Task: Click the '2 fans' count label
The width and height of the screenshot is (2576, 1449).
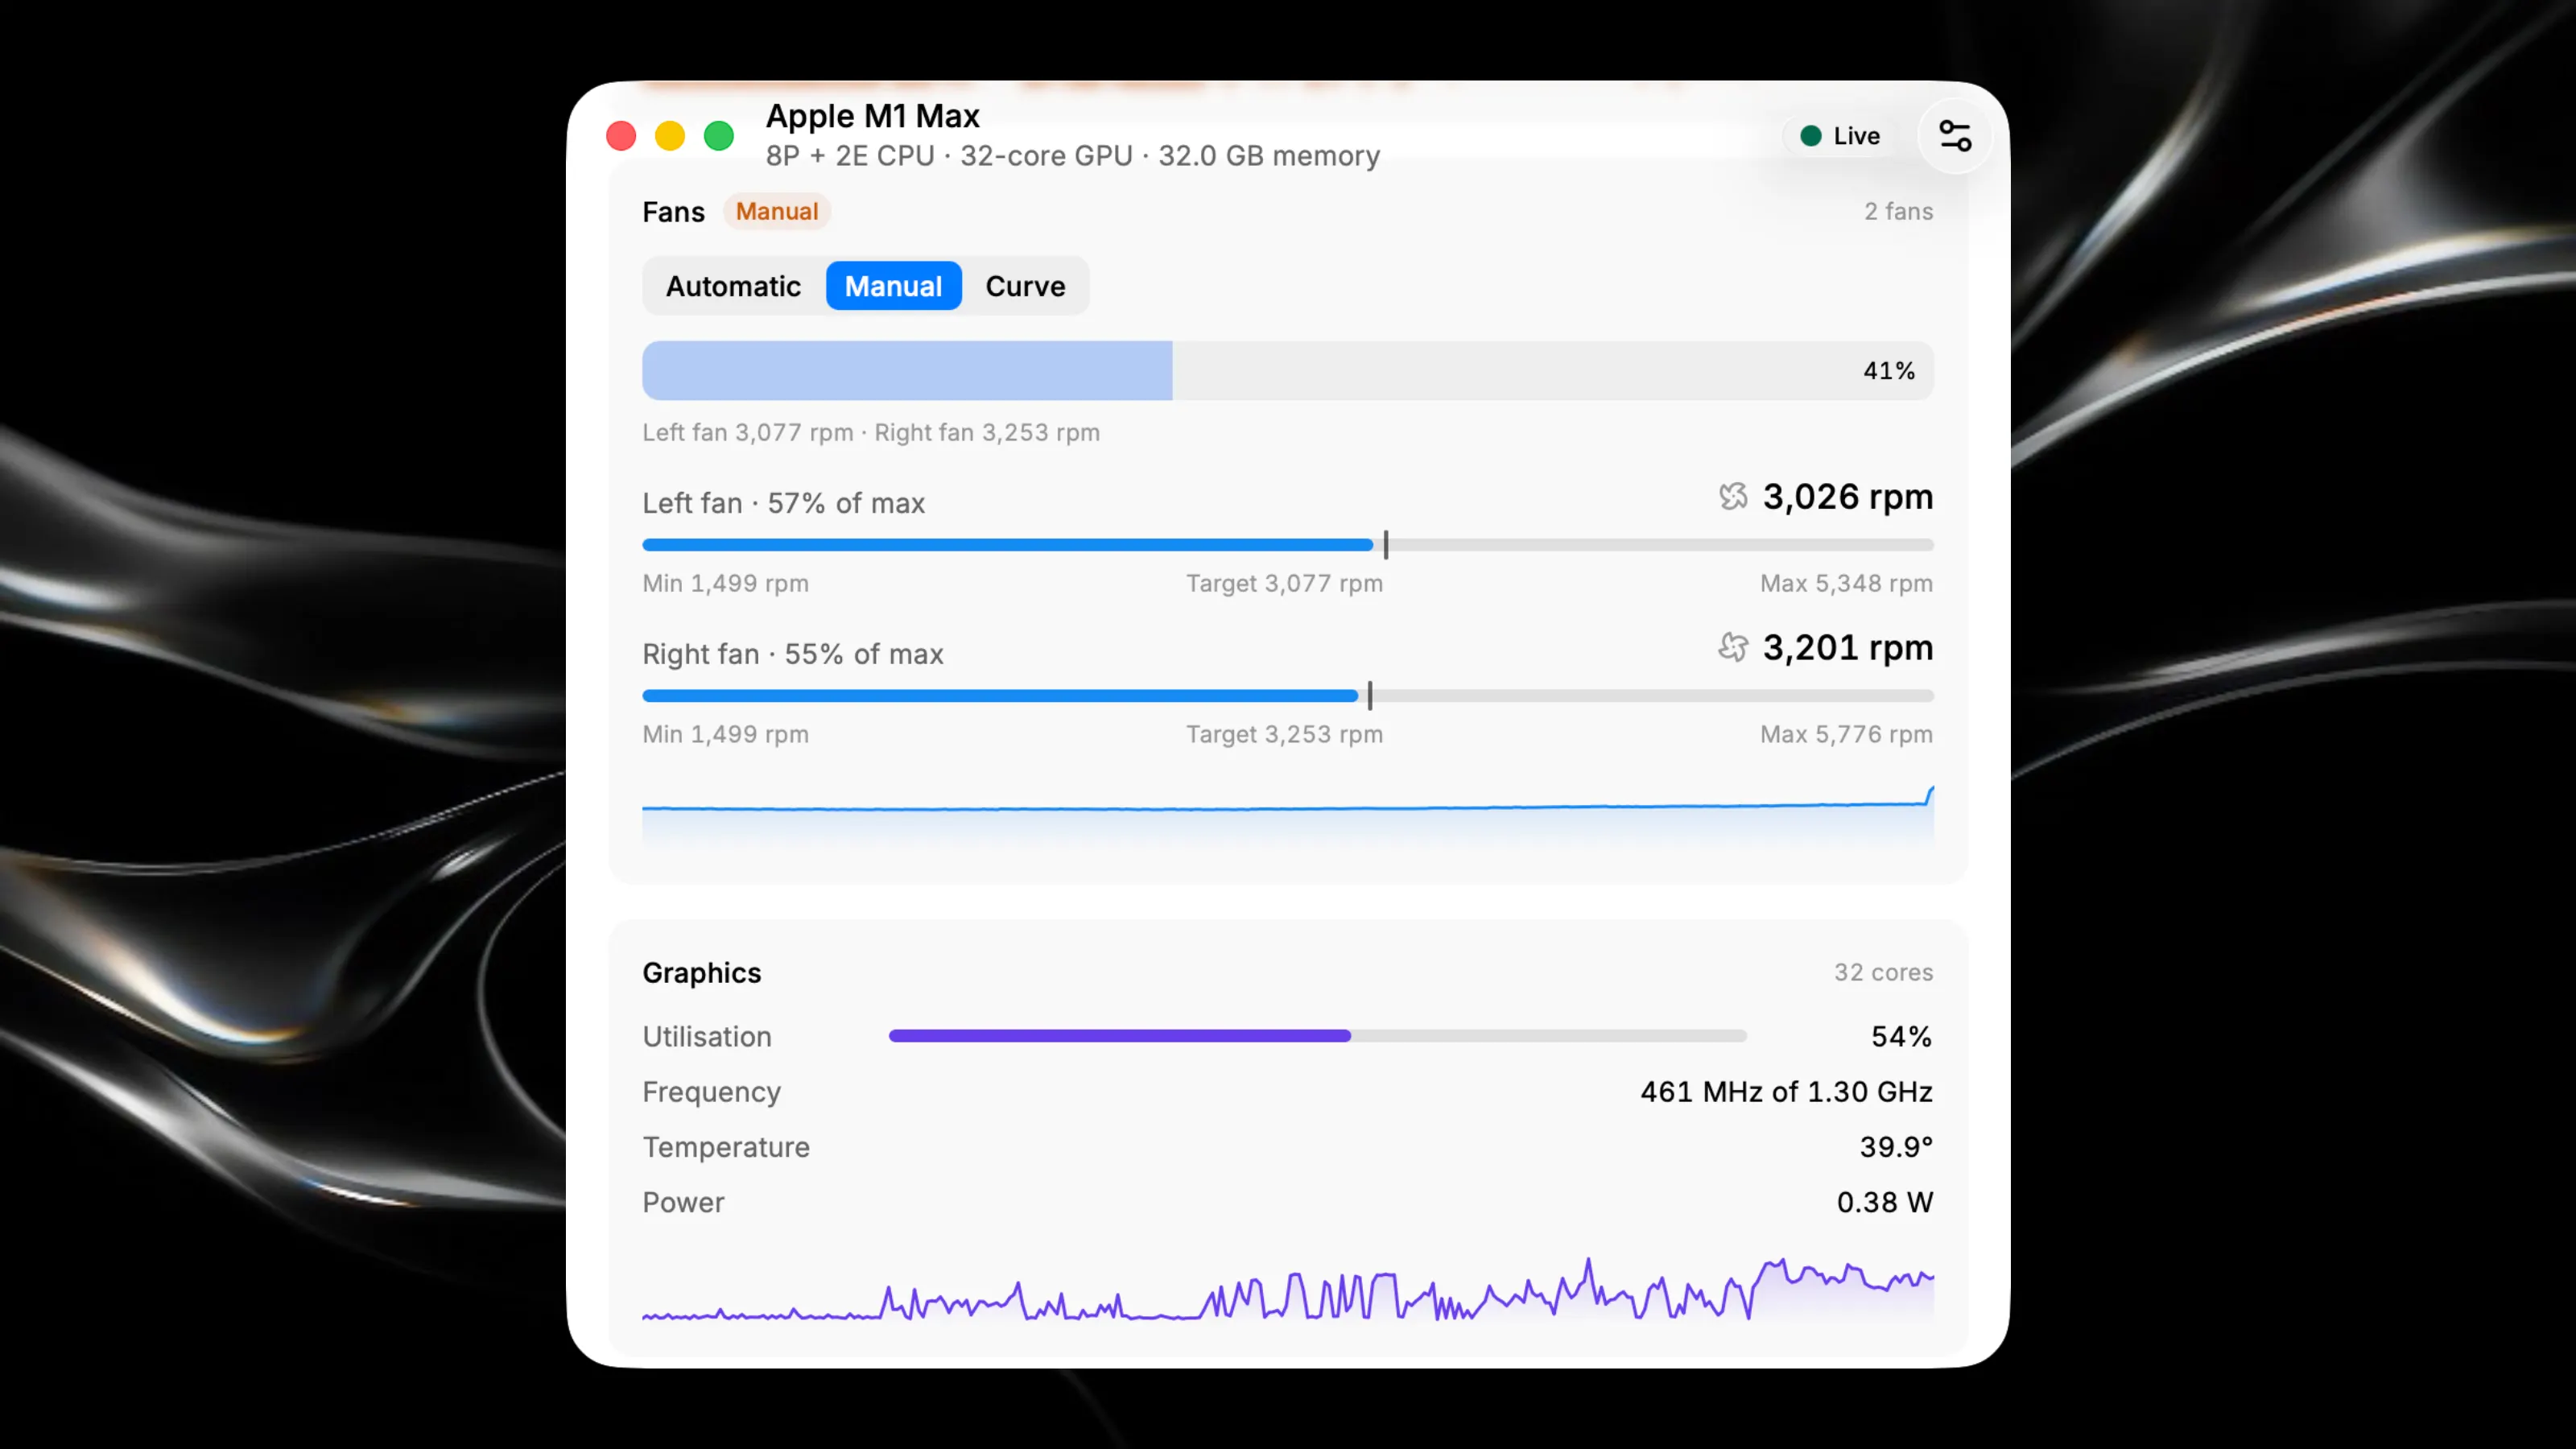Action: (1898, 212)
